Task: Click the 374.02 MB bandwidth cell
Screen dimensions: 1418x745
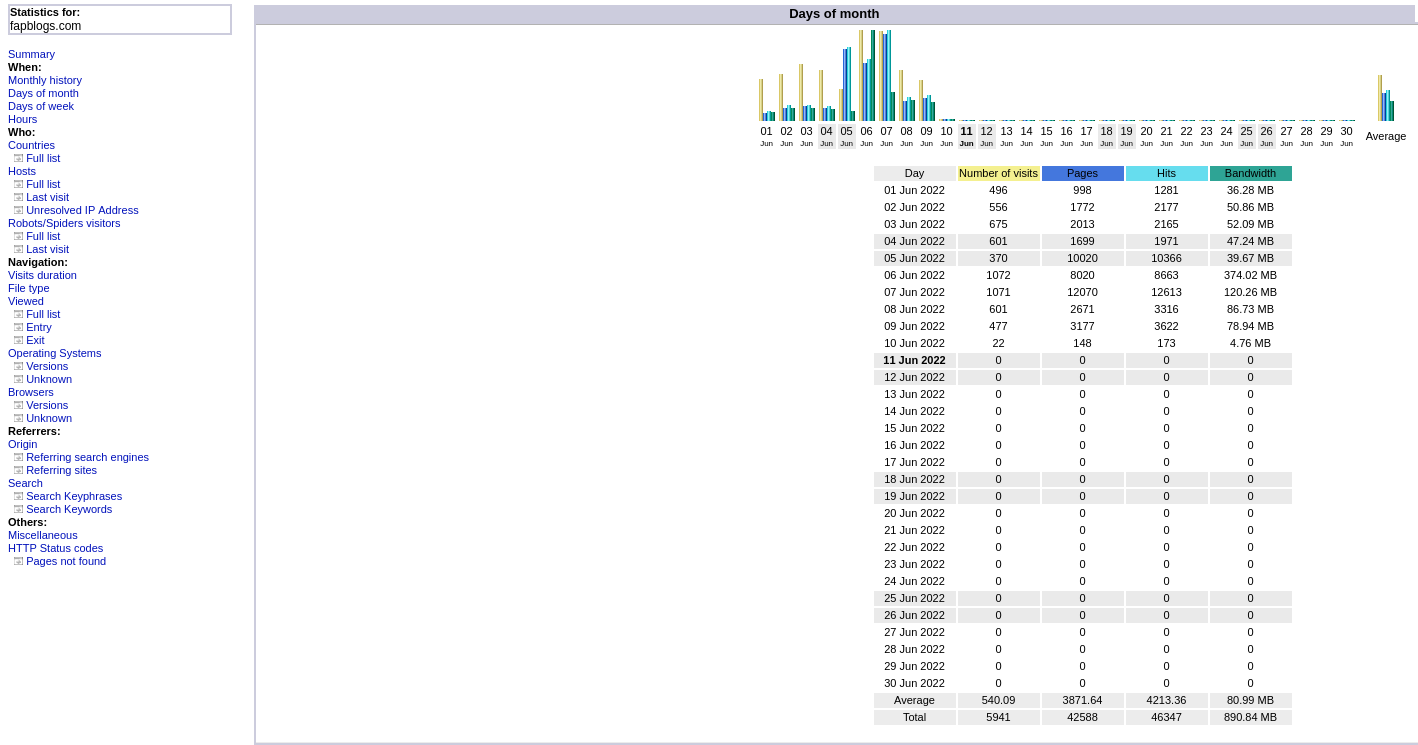Action: pos(1250,275)
